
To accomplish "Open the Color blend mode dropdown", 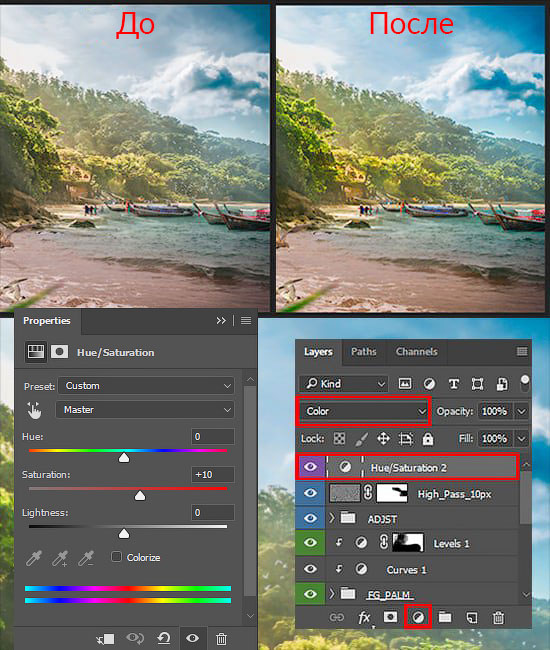I will pos(363,411).
